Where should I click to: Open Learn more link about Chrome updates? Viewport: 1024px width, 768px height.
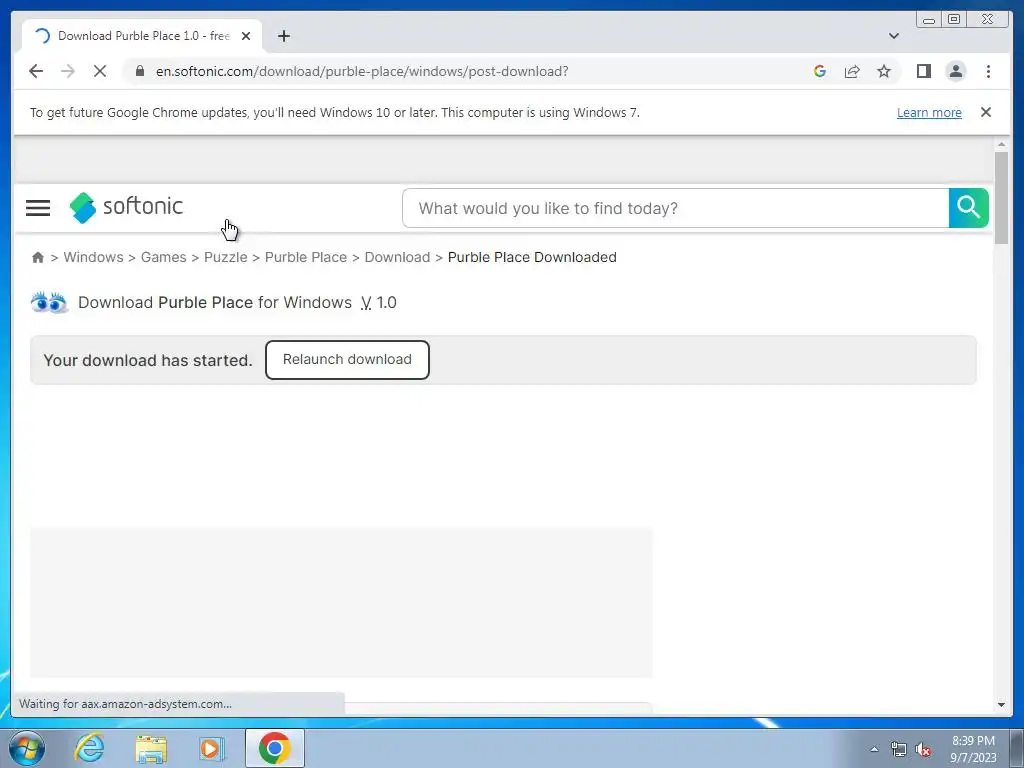tap(929, 112)
